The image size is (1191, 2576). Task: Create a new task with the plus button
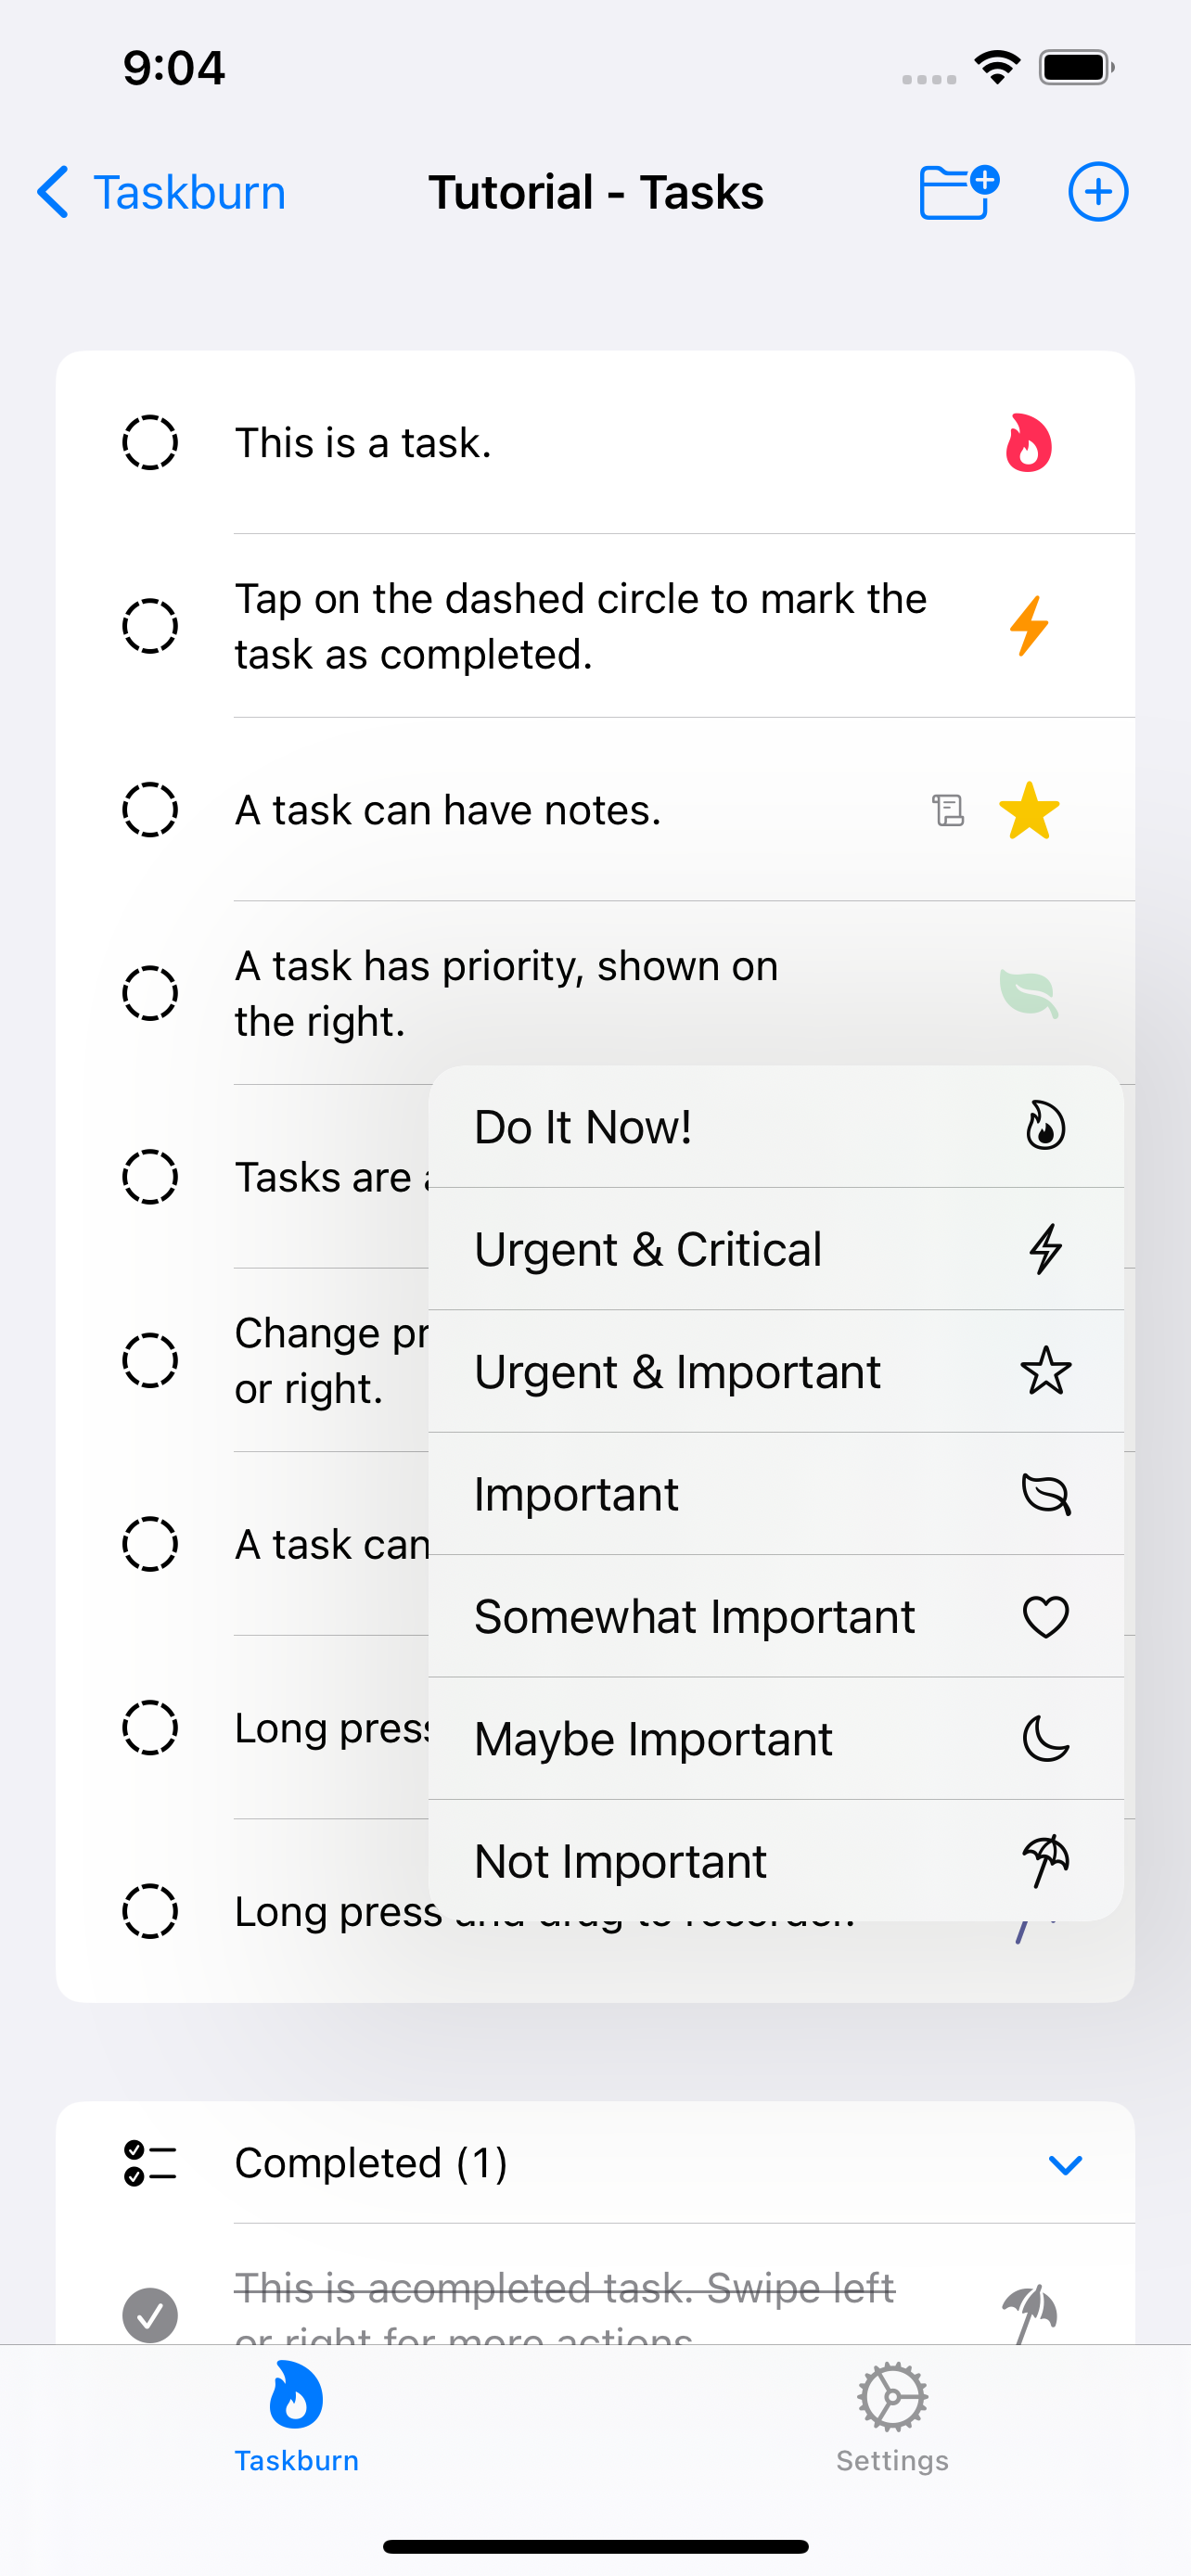coord(1097,191)
